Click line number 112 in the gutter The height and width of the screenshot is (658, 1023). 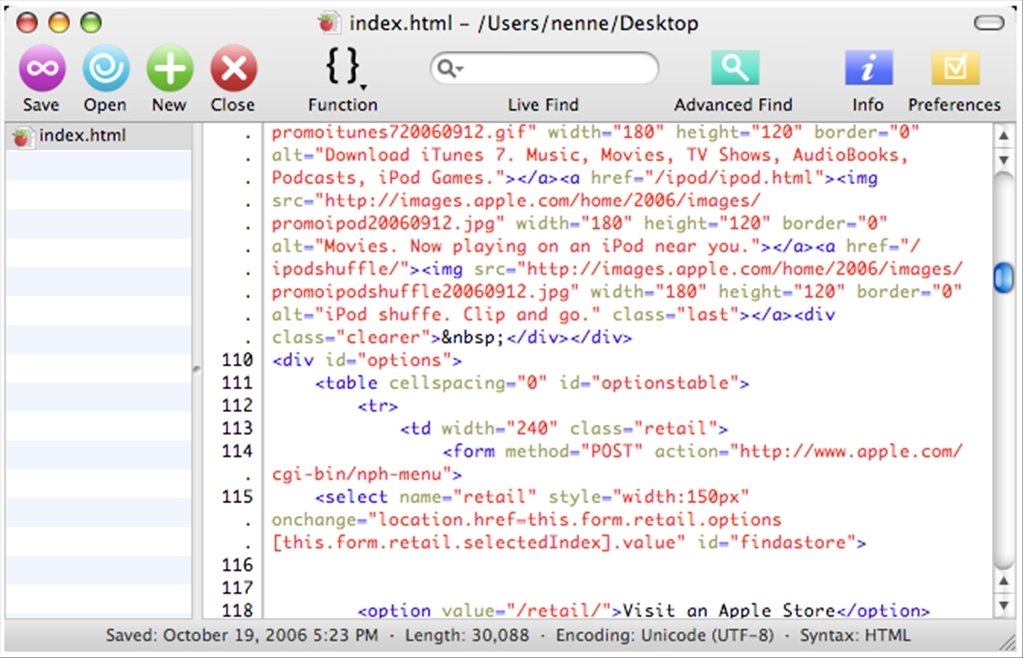coord(237,406)
